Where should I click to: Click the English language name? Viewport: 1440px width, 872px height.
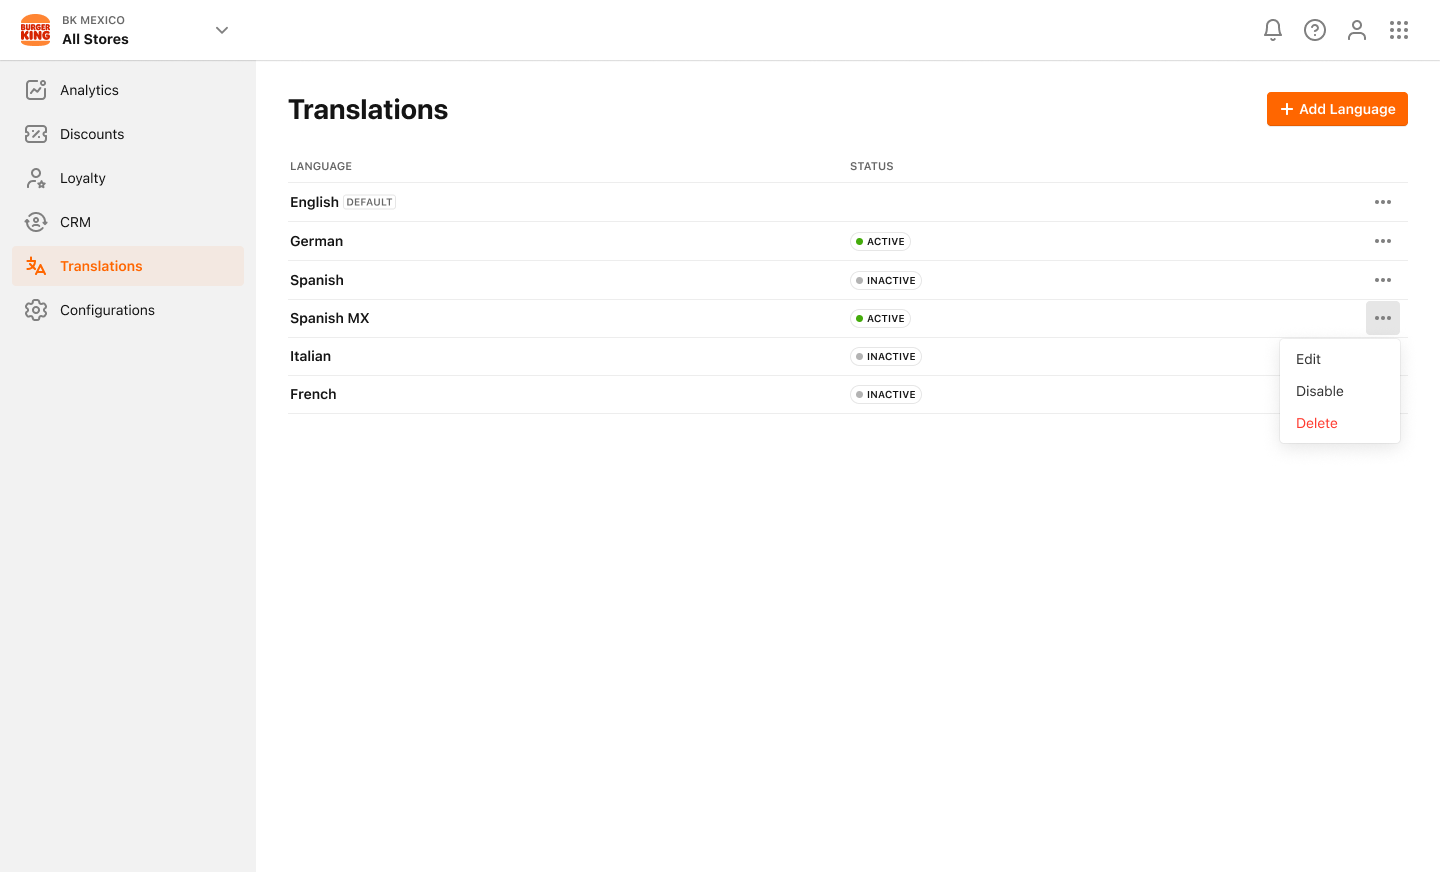[314, 202]
